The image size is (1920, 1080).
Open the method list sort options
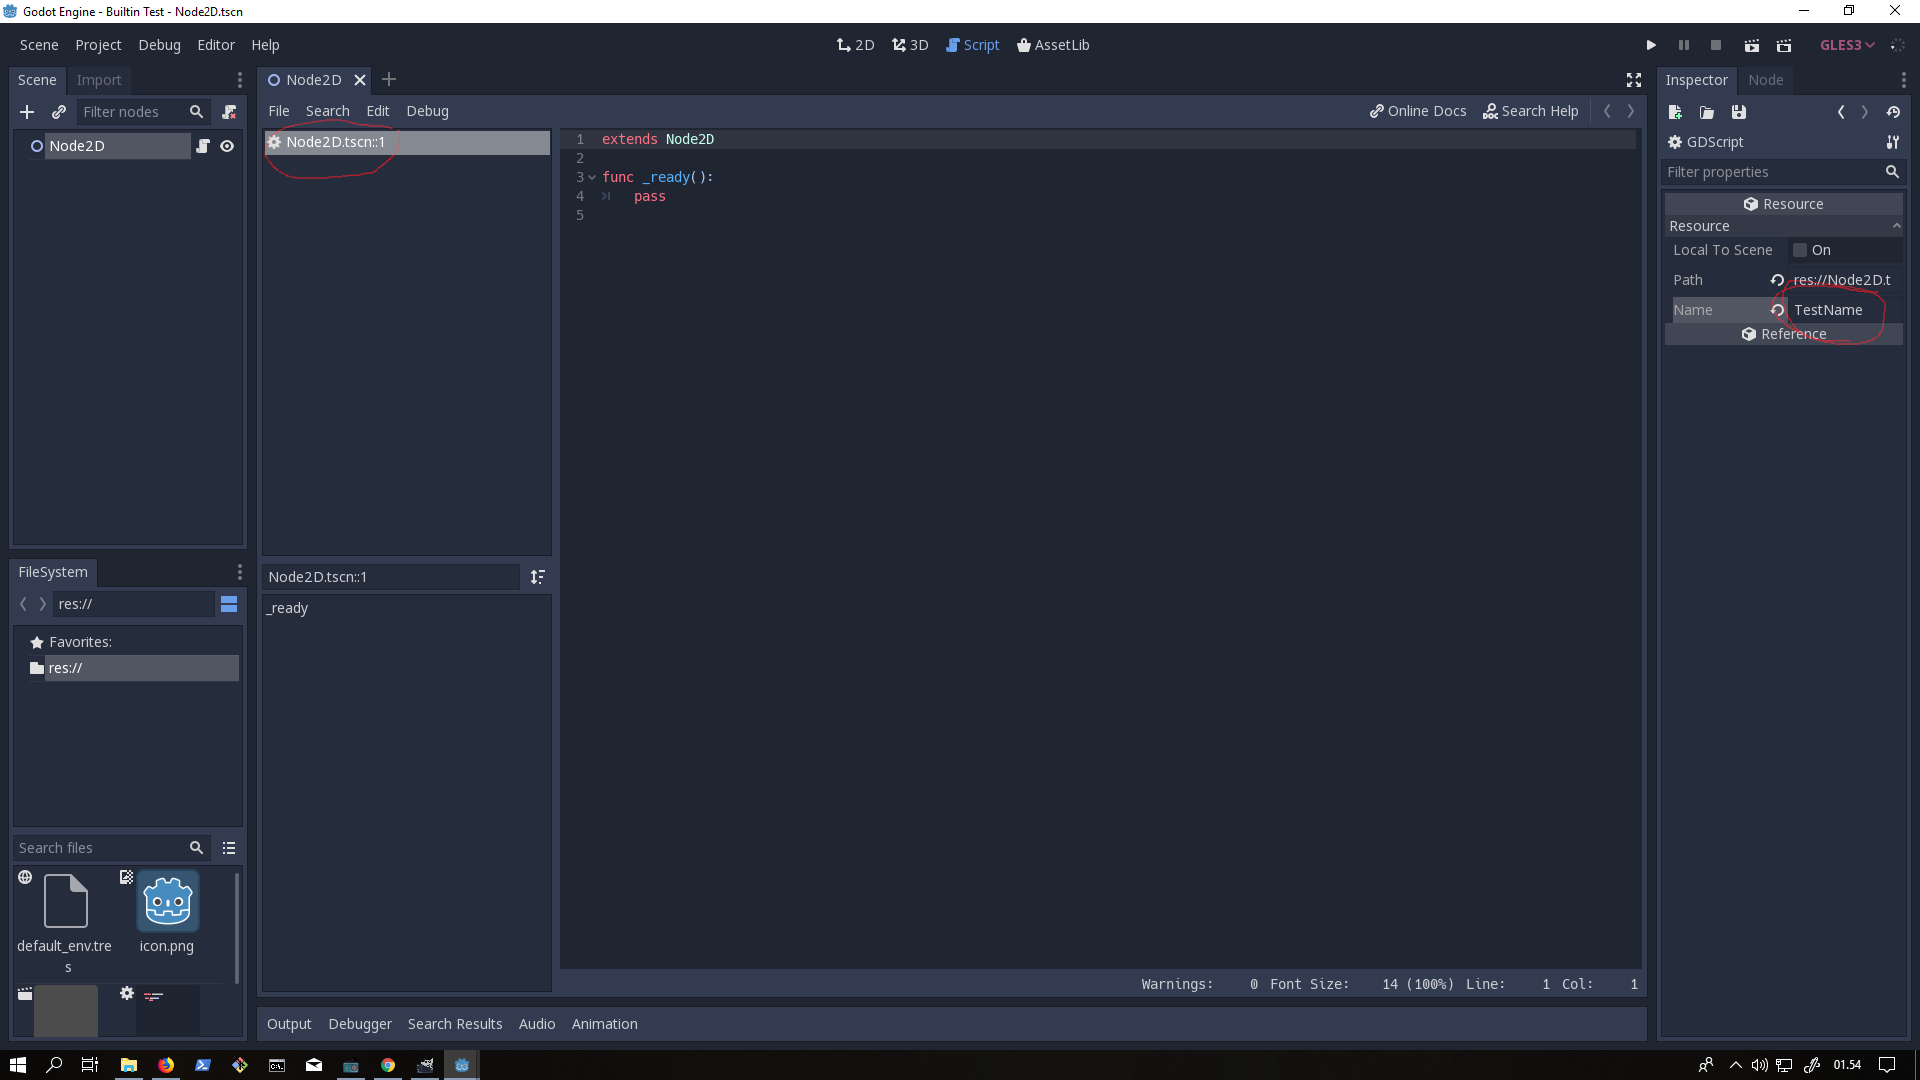[537, 577]
